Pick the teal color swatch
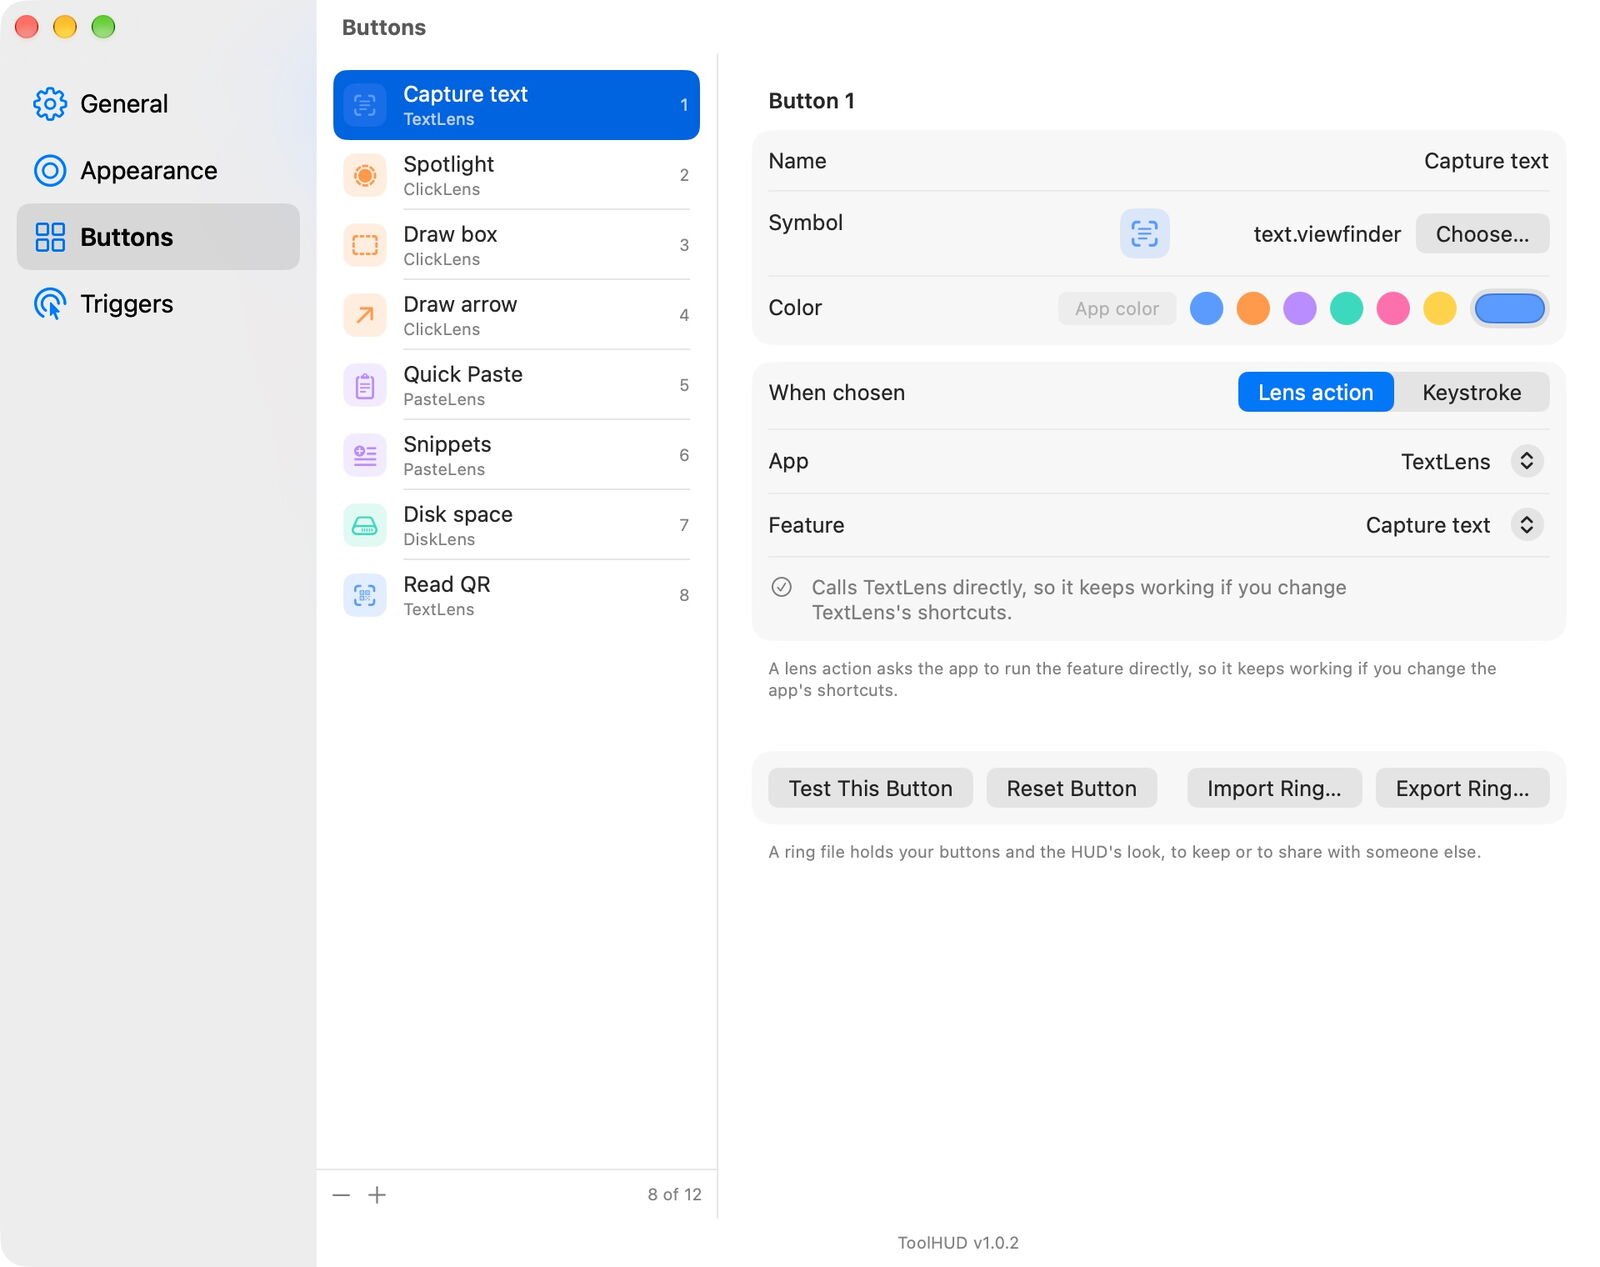1600x1267 pixels. pos(1346,308)
